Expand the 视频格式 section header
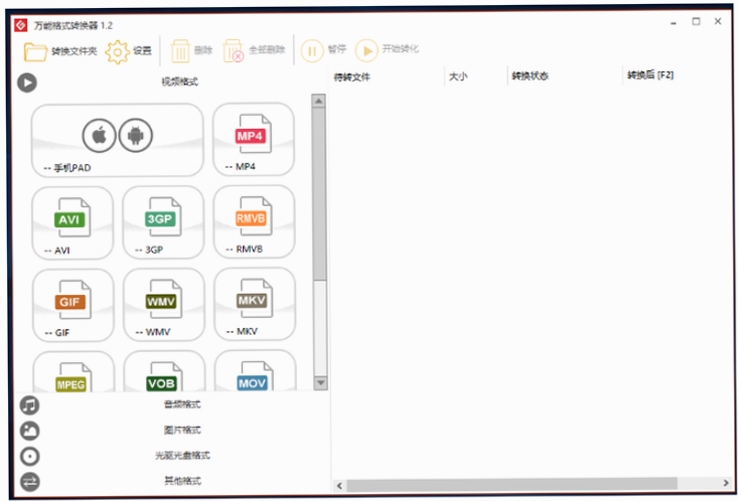Viewport: 738px width, 501px height. tap(179, 82)
